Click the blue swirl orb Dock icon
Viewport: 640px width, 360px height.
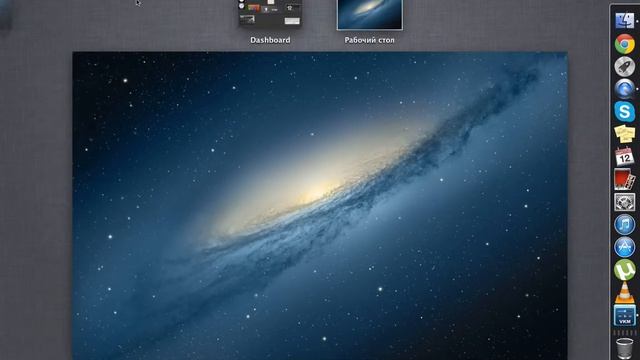pos(625,89)
